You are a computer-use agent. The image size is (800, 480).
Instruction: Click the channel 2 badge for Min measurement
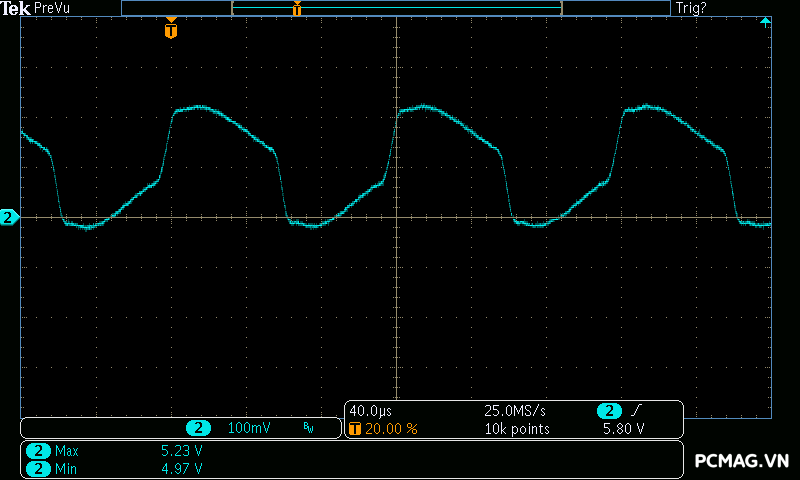coord(38,468)
